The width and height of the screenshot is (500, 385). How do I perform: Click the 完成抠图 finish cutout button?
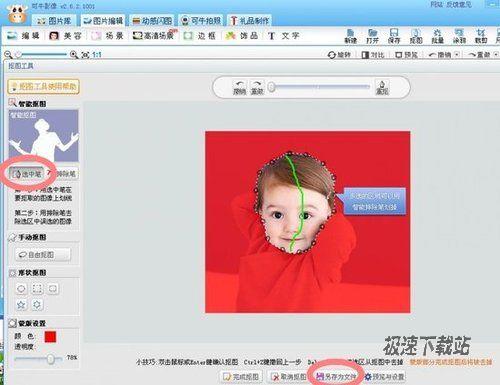[x=242, y=377]
